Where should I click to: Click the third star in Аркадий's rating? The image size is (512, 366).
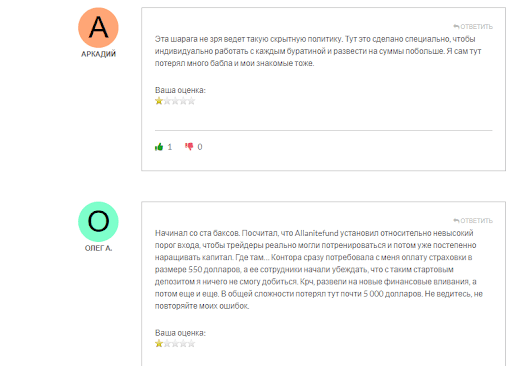(x=175, y=101)
